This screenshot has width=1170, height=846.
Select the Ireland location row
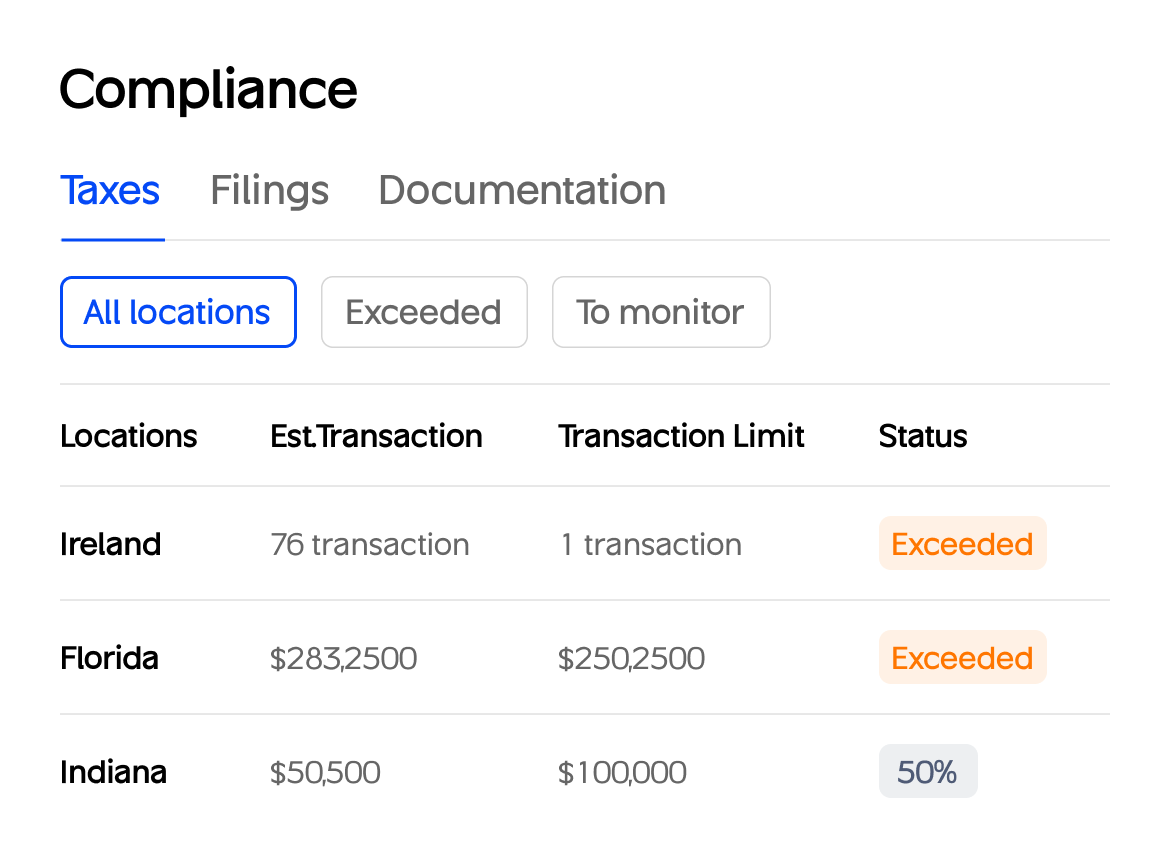click(585, 544)
